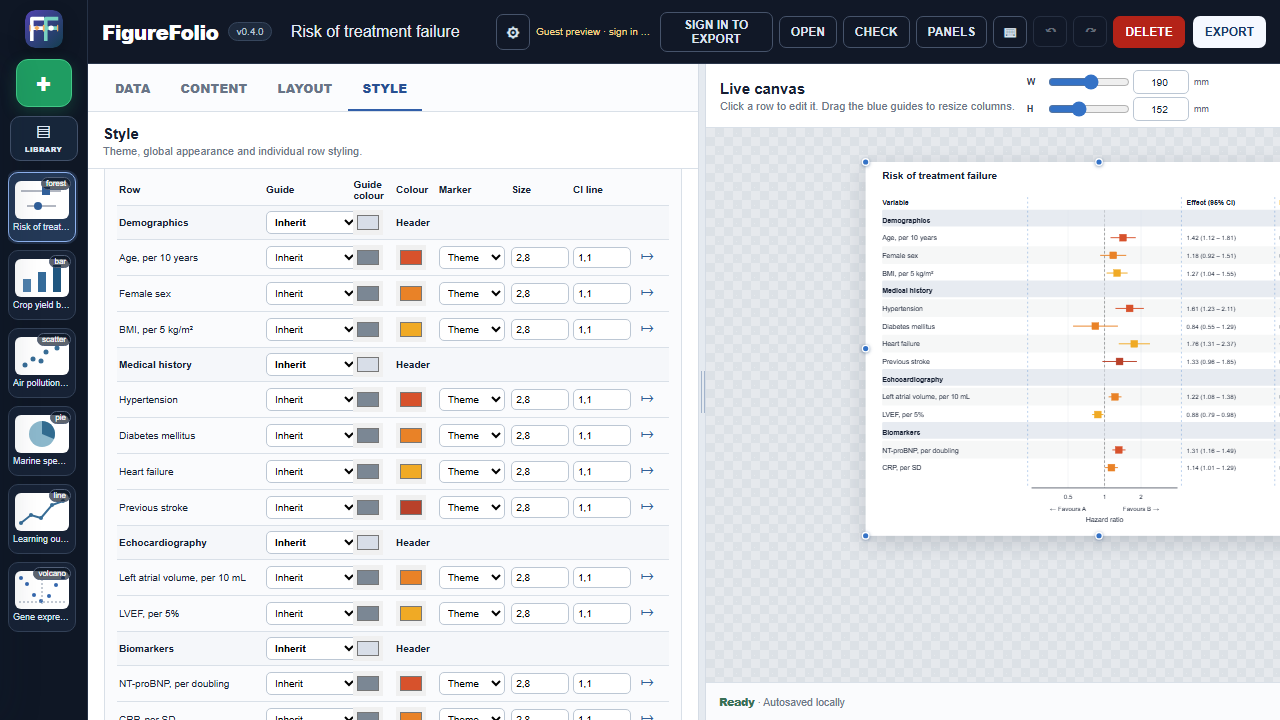Screen dimensions: 1280x720
Task: Redo the last action
Action: point(1090,32)
